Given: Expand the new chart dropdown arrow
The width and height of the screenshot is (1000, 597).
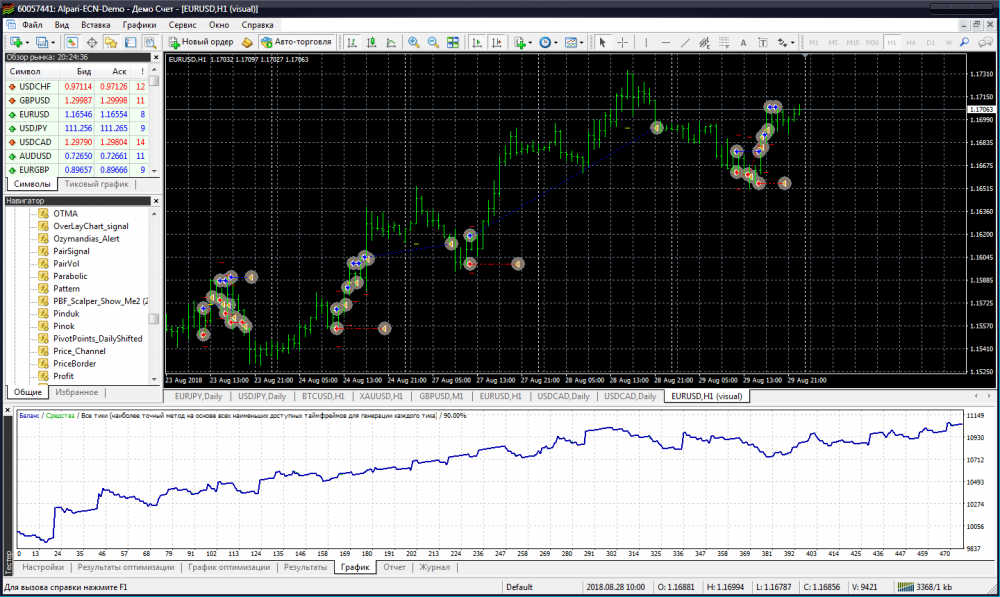Looking at the screenshot, I should (27, 43).
